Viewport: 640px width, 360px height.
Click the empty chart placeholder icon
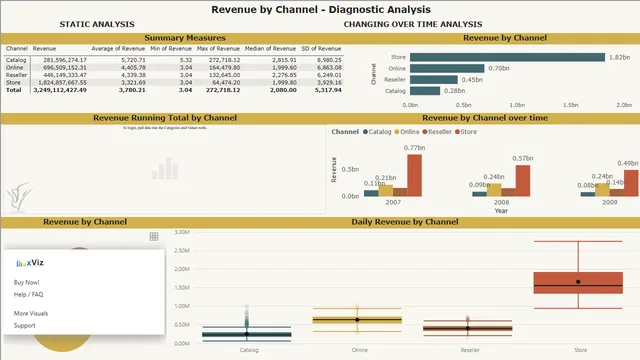pyautogui.click(x=165, y=169)
